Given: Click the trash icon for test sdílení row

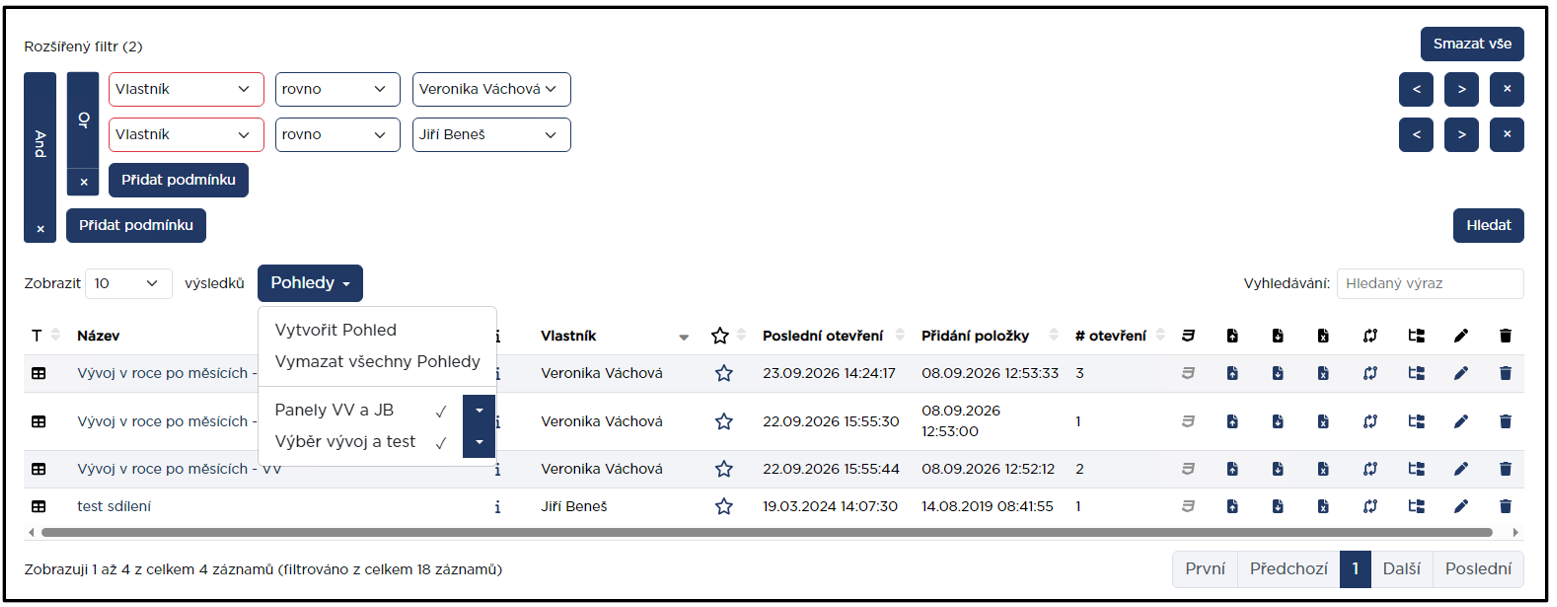Looking at the screenshot, I should pyautogui.click(x=1505, y=506).
